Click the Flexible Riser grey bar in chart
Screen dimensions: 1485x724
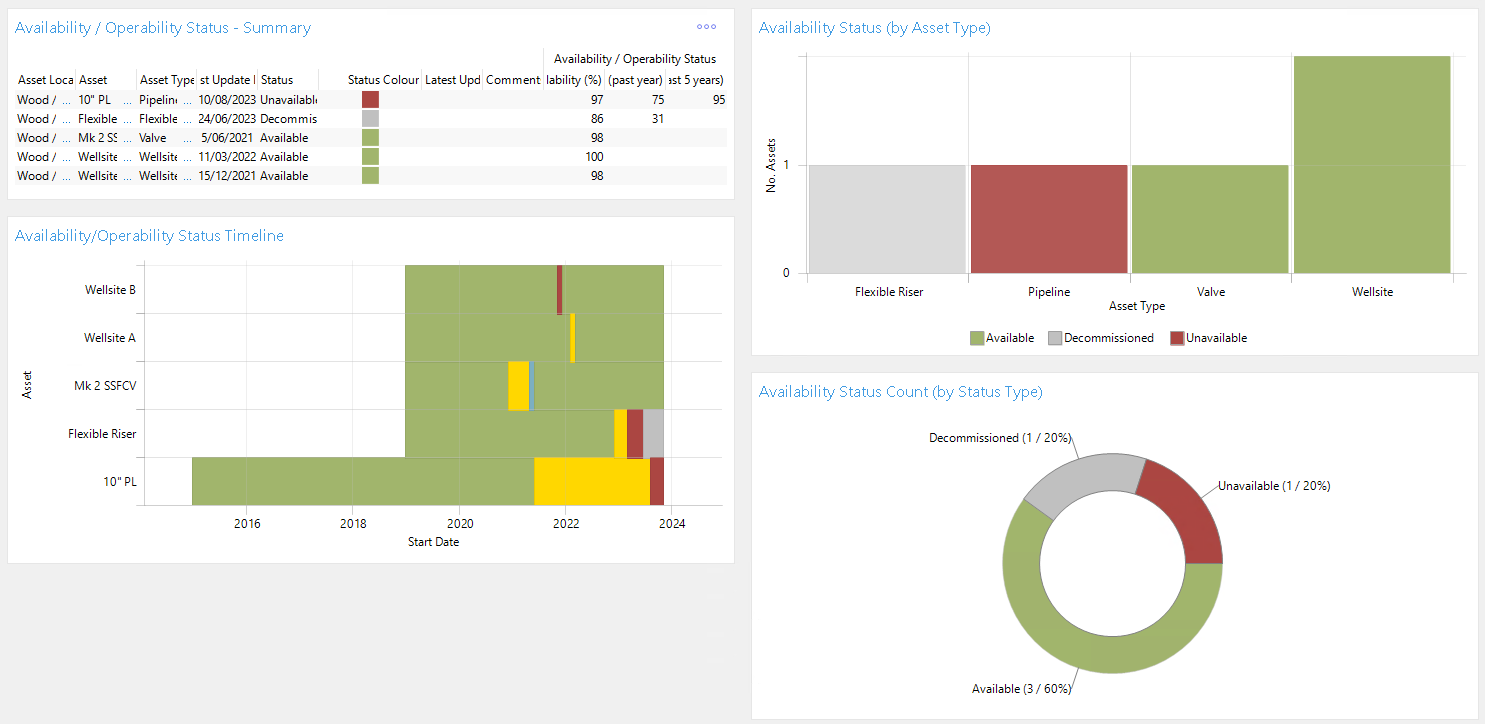[x=887, y=219]
